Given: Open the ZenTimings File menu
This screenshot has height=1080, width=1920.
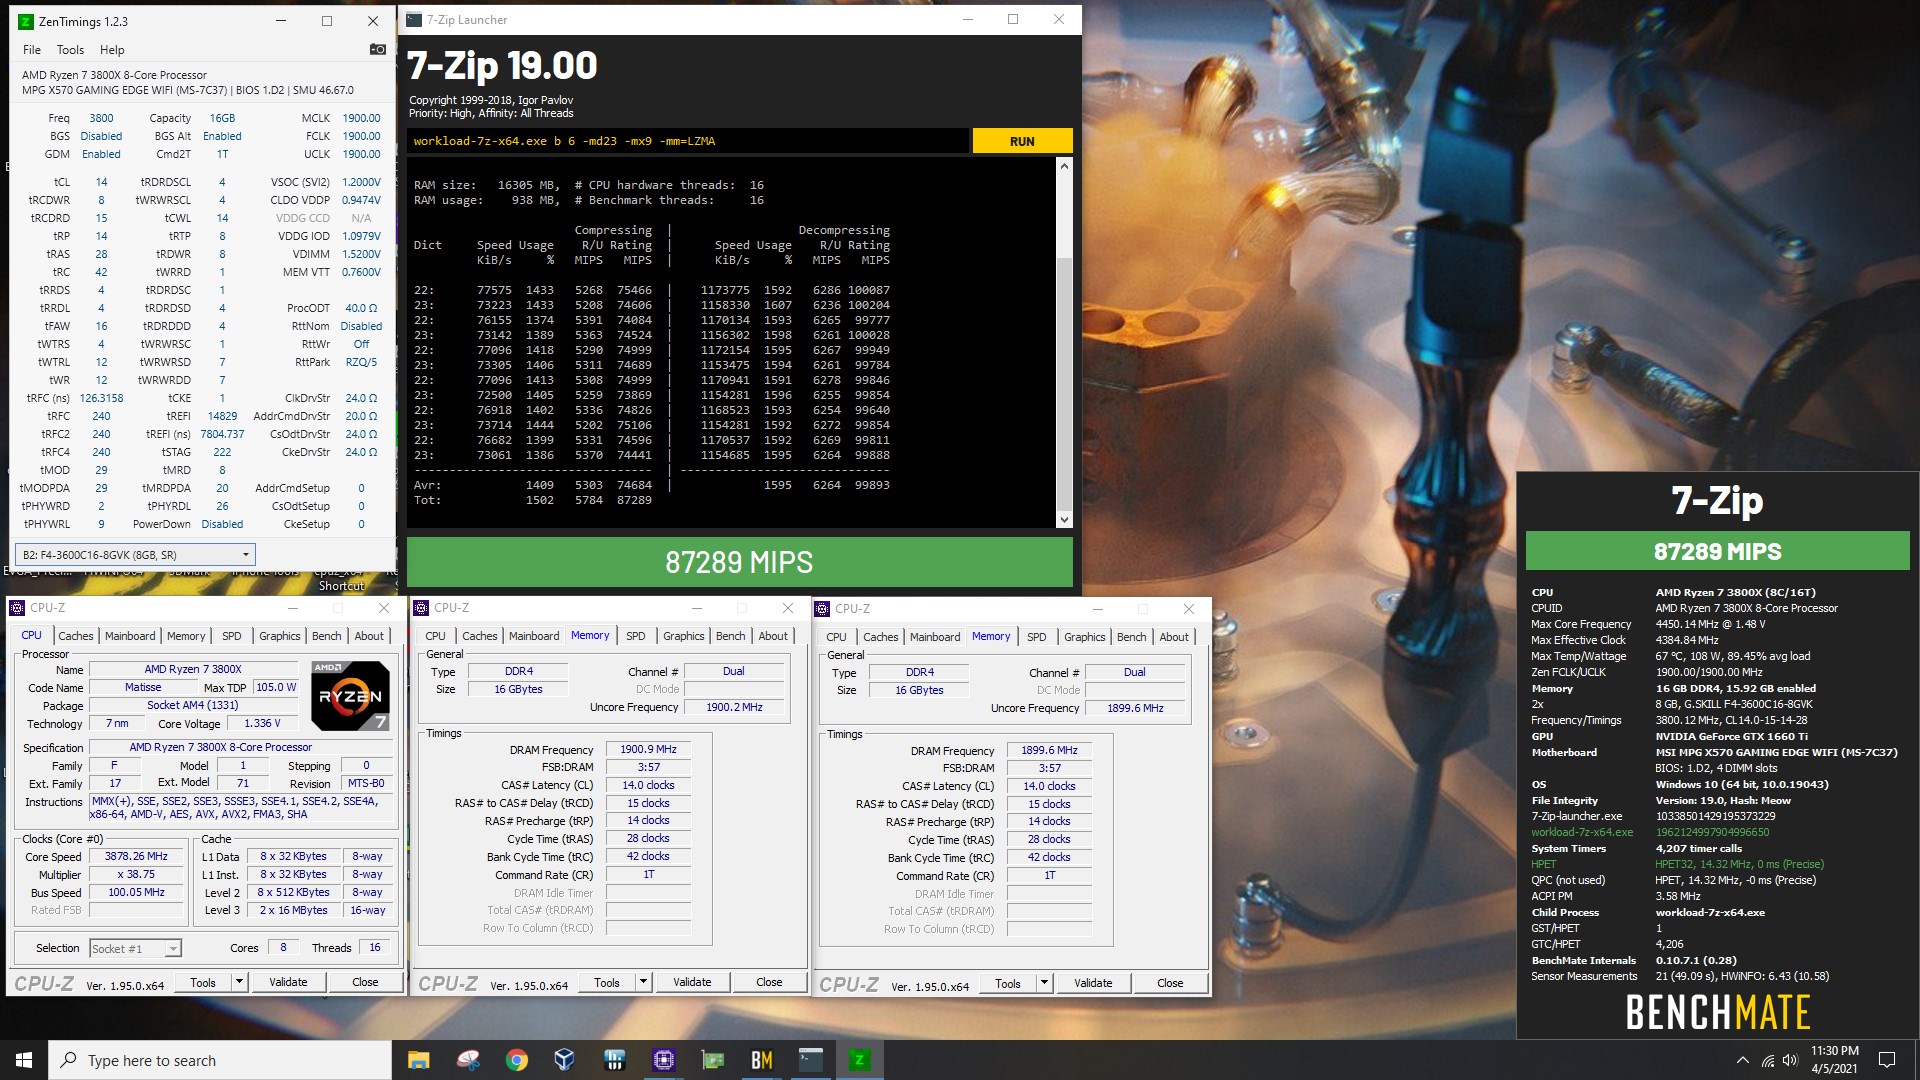Looking at the screenshot, I should pos(32,50).
